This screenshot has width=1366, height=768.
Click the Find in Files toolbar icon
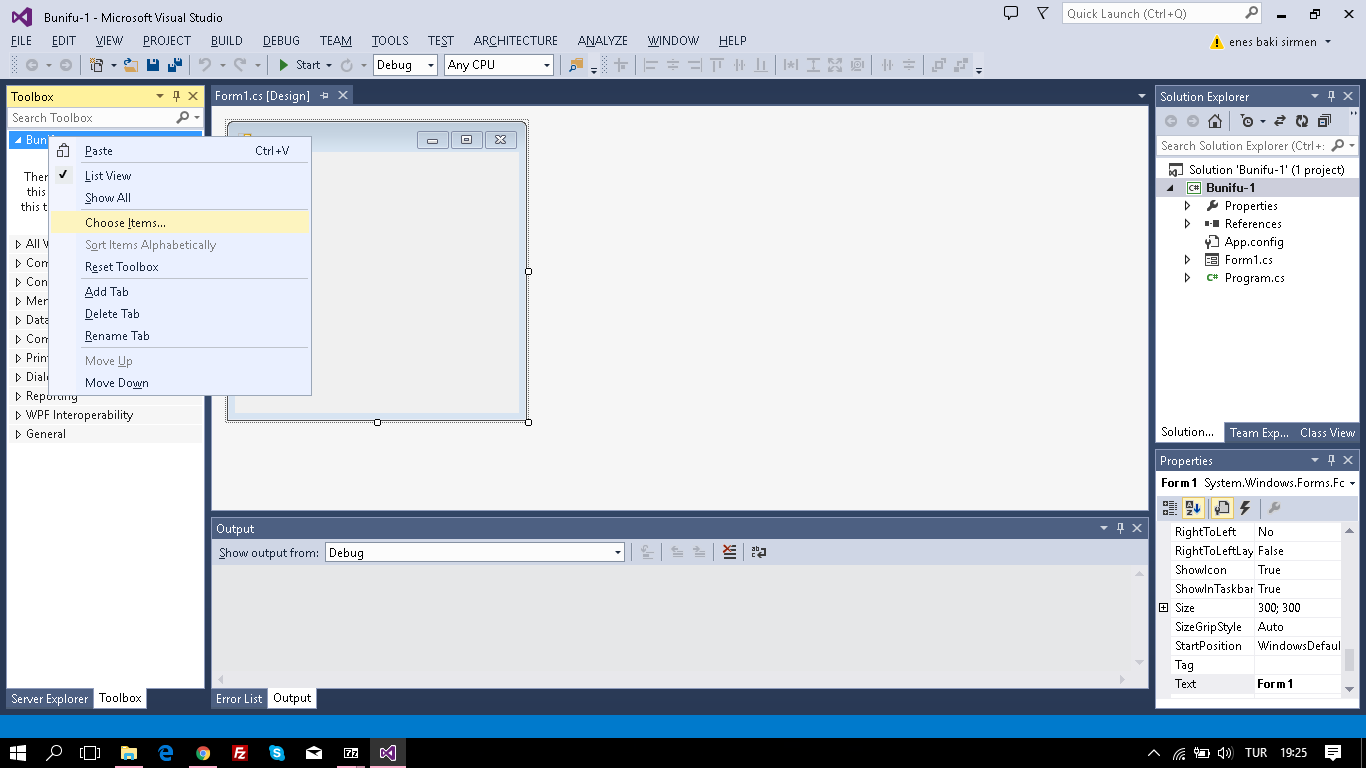pos(576,65)
